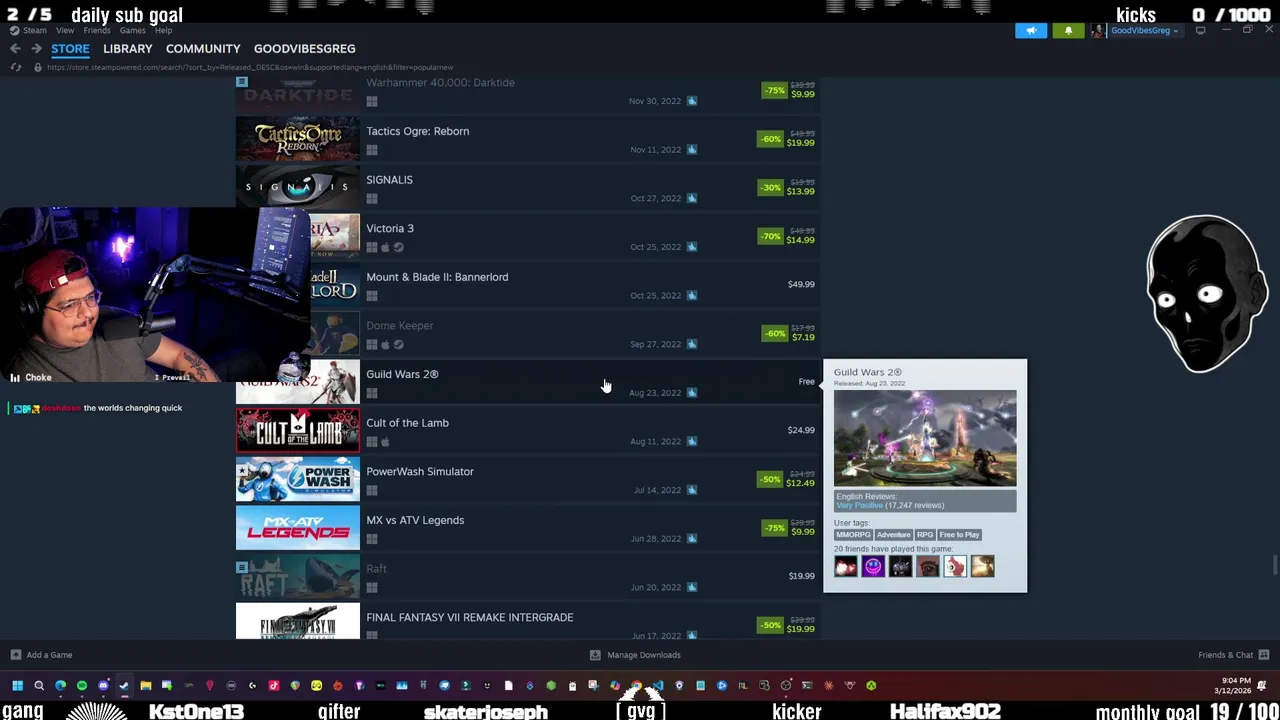Switch to the LIBRARY tab
Image resolution: width=1280 pixels, height=720 pixels.
tap(128, 48)
